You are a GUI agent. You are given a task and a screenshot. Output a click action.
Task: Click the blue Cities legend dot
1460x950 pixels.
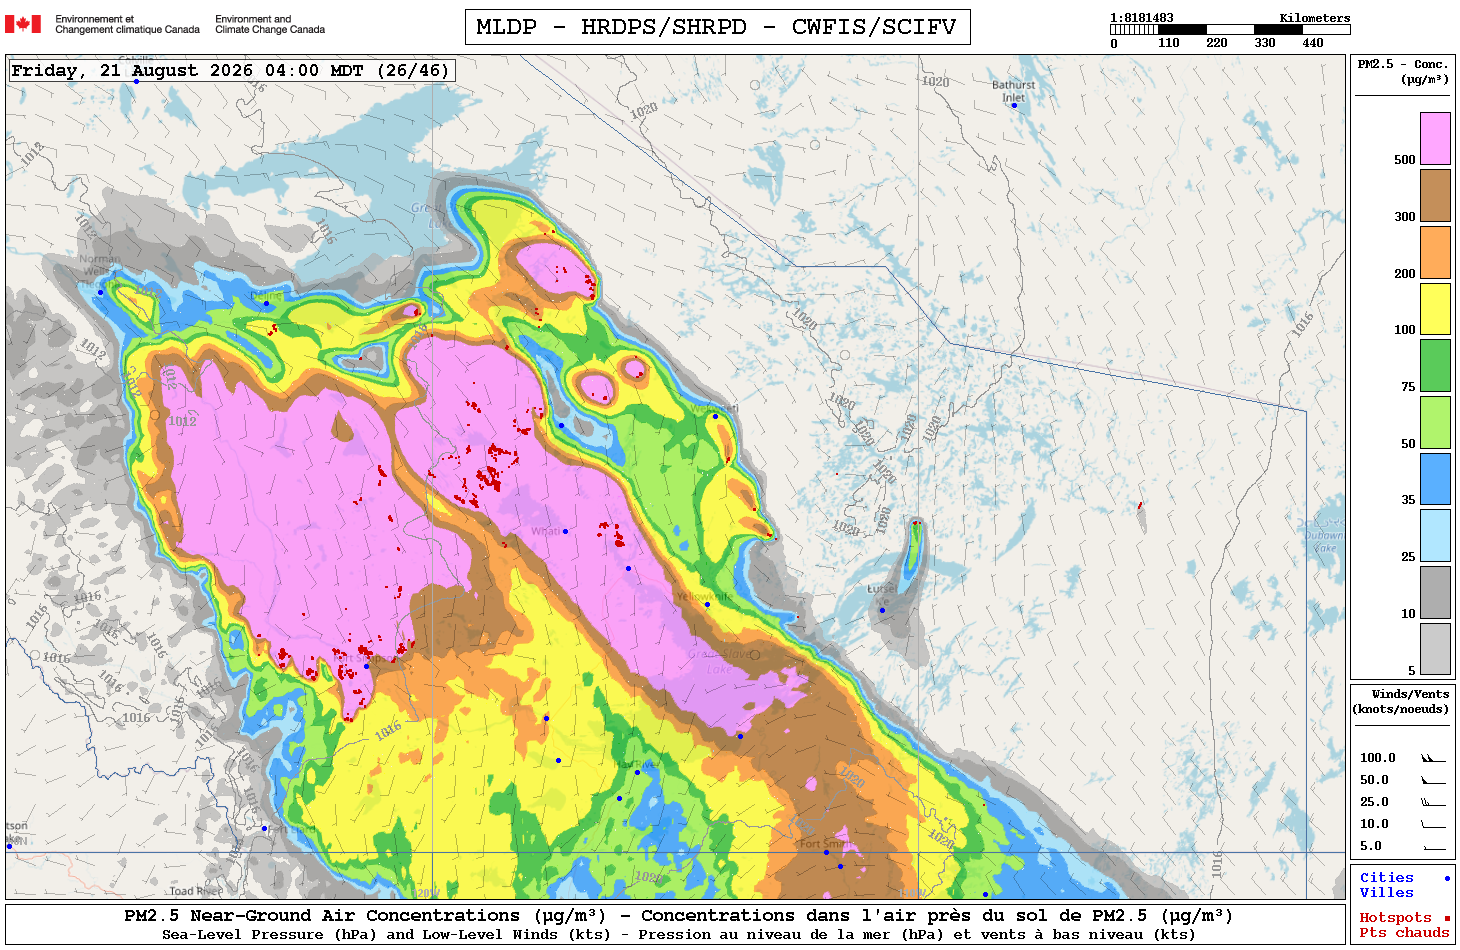click(x=1446, y=878)
